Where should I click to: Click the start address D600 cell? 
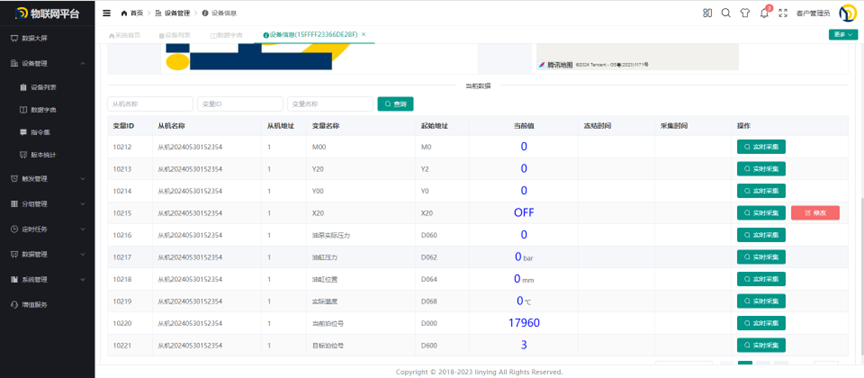(x=429, y=345)
